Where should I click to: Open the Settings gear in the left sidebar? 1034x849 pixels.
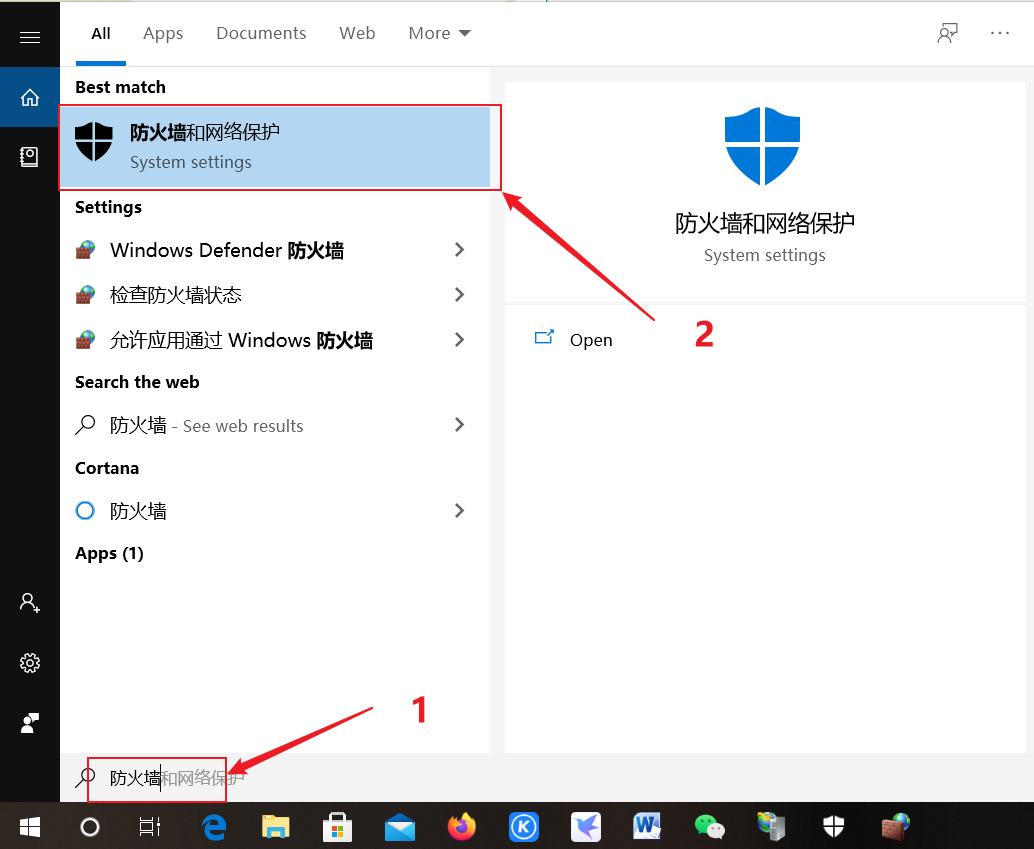[29, 662]
